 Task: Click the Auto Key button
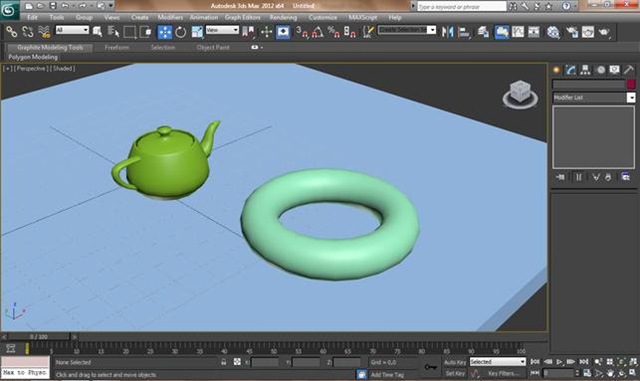point(455,362)
